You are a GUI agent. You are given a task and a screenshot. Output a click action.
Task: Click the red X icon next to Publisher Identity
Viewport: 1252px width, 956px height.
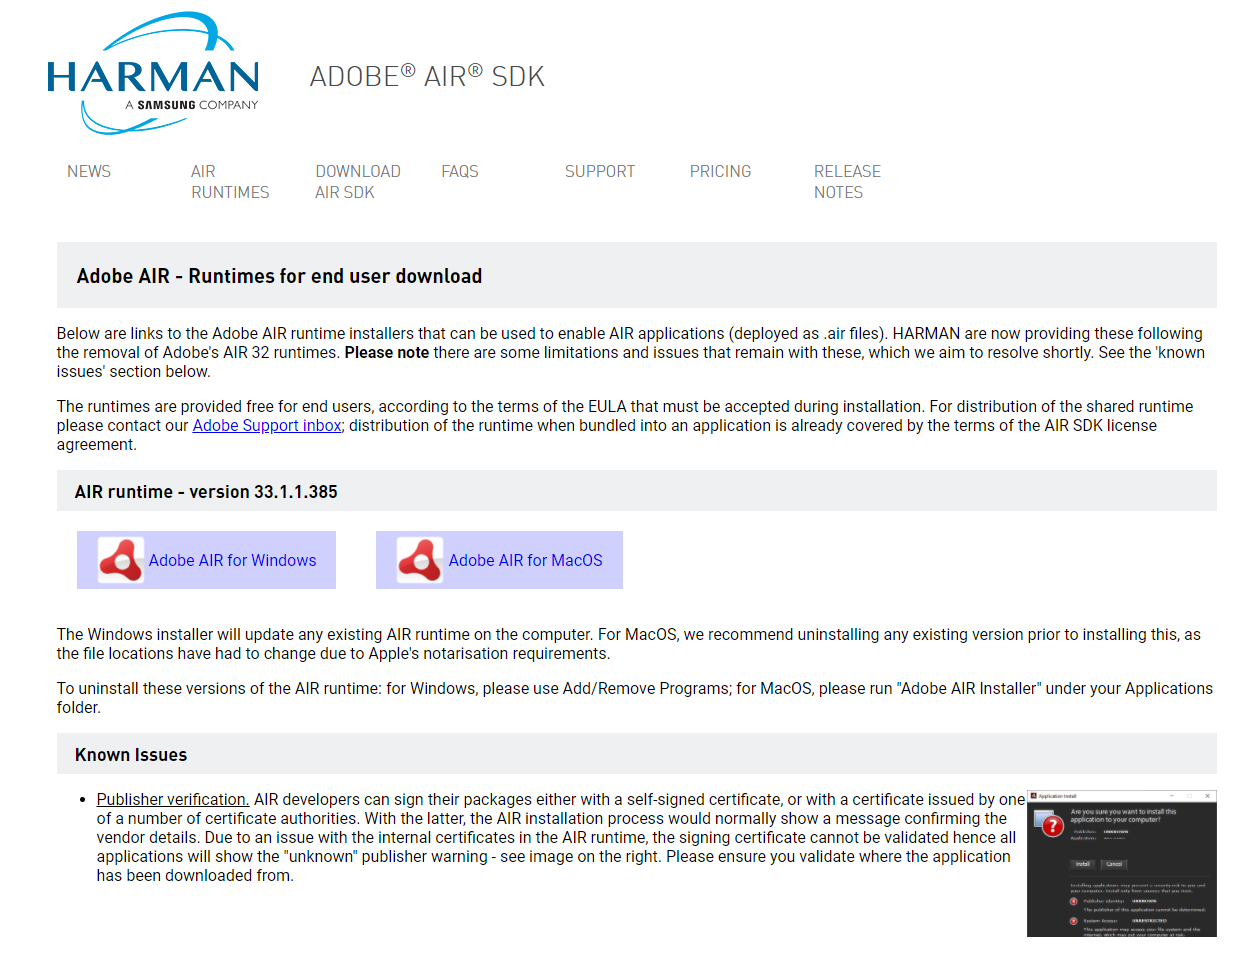1074,901
